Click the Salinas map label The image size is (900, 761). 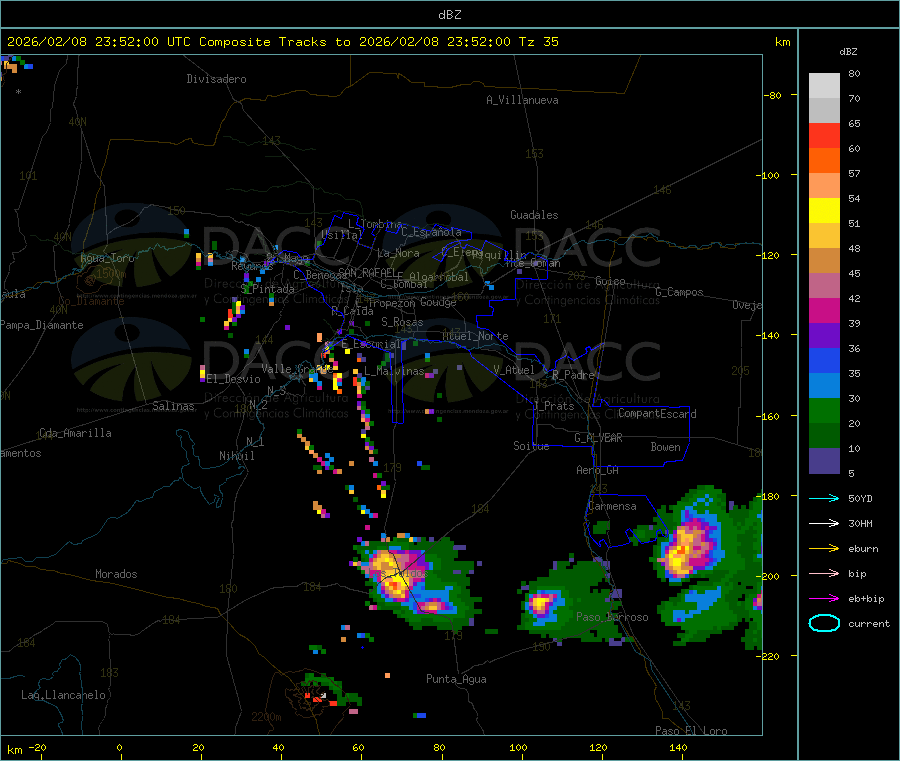click(x=173, y=406)
